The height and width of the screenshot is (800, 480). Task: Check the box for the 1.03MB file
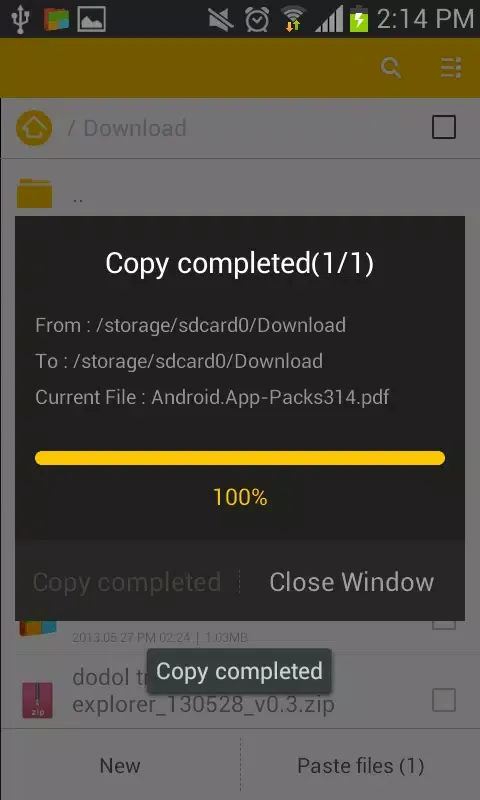(x=444, y=624)
